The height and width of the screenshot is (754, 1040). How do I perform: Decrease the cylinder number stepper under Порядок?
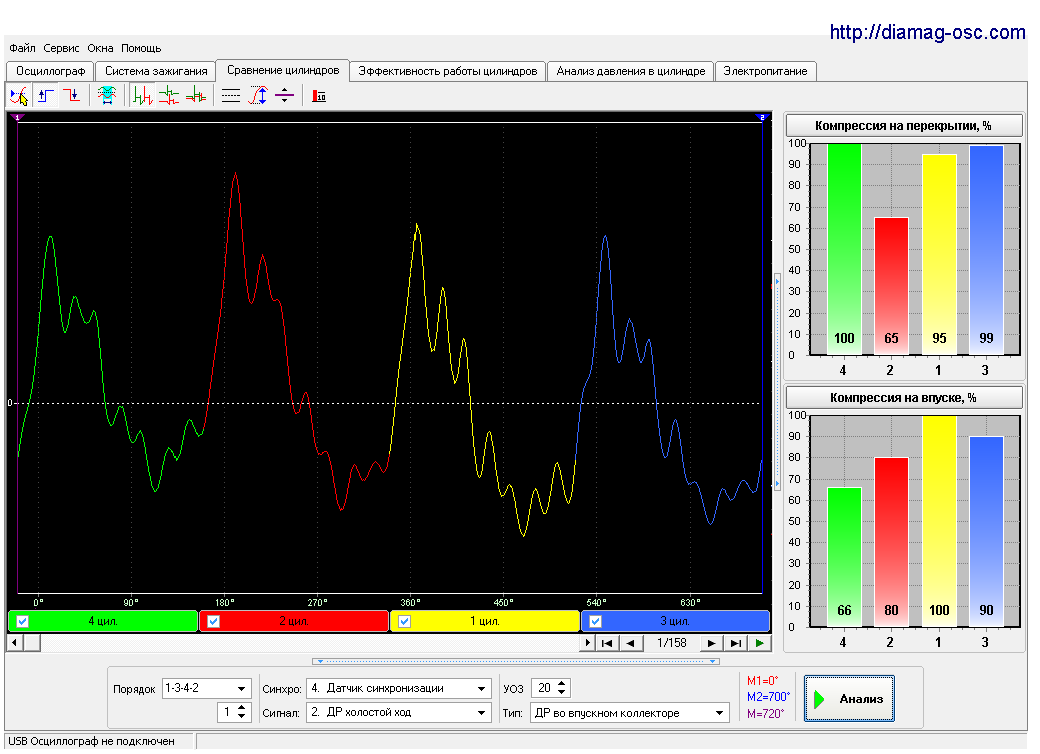[x=241, y=717]
